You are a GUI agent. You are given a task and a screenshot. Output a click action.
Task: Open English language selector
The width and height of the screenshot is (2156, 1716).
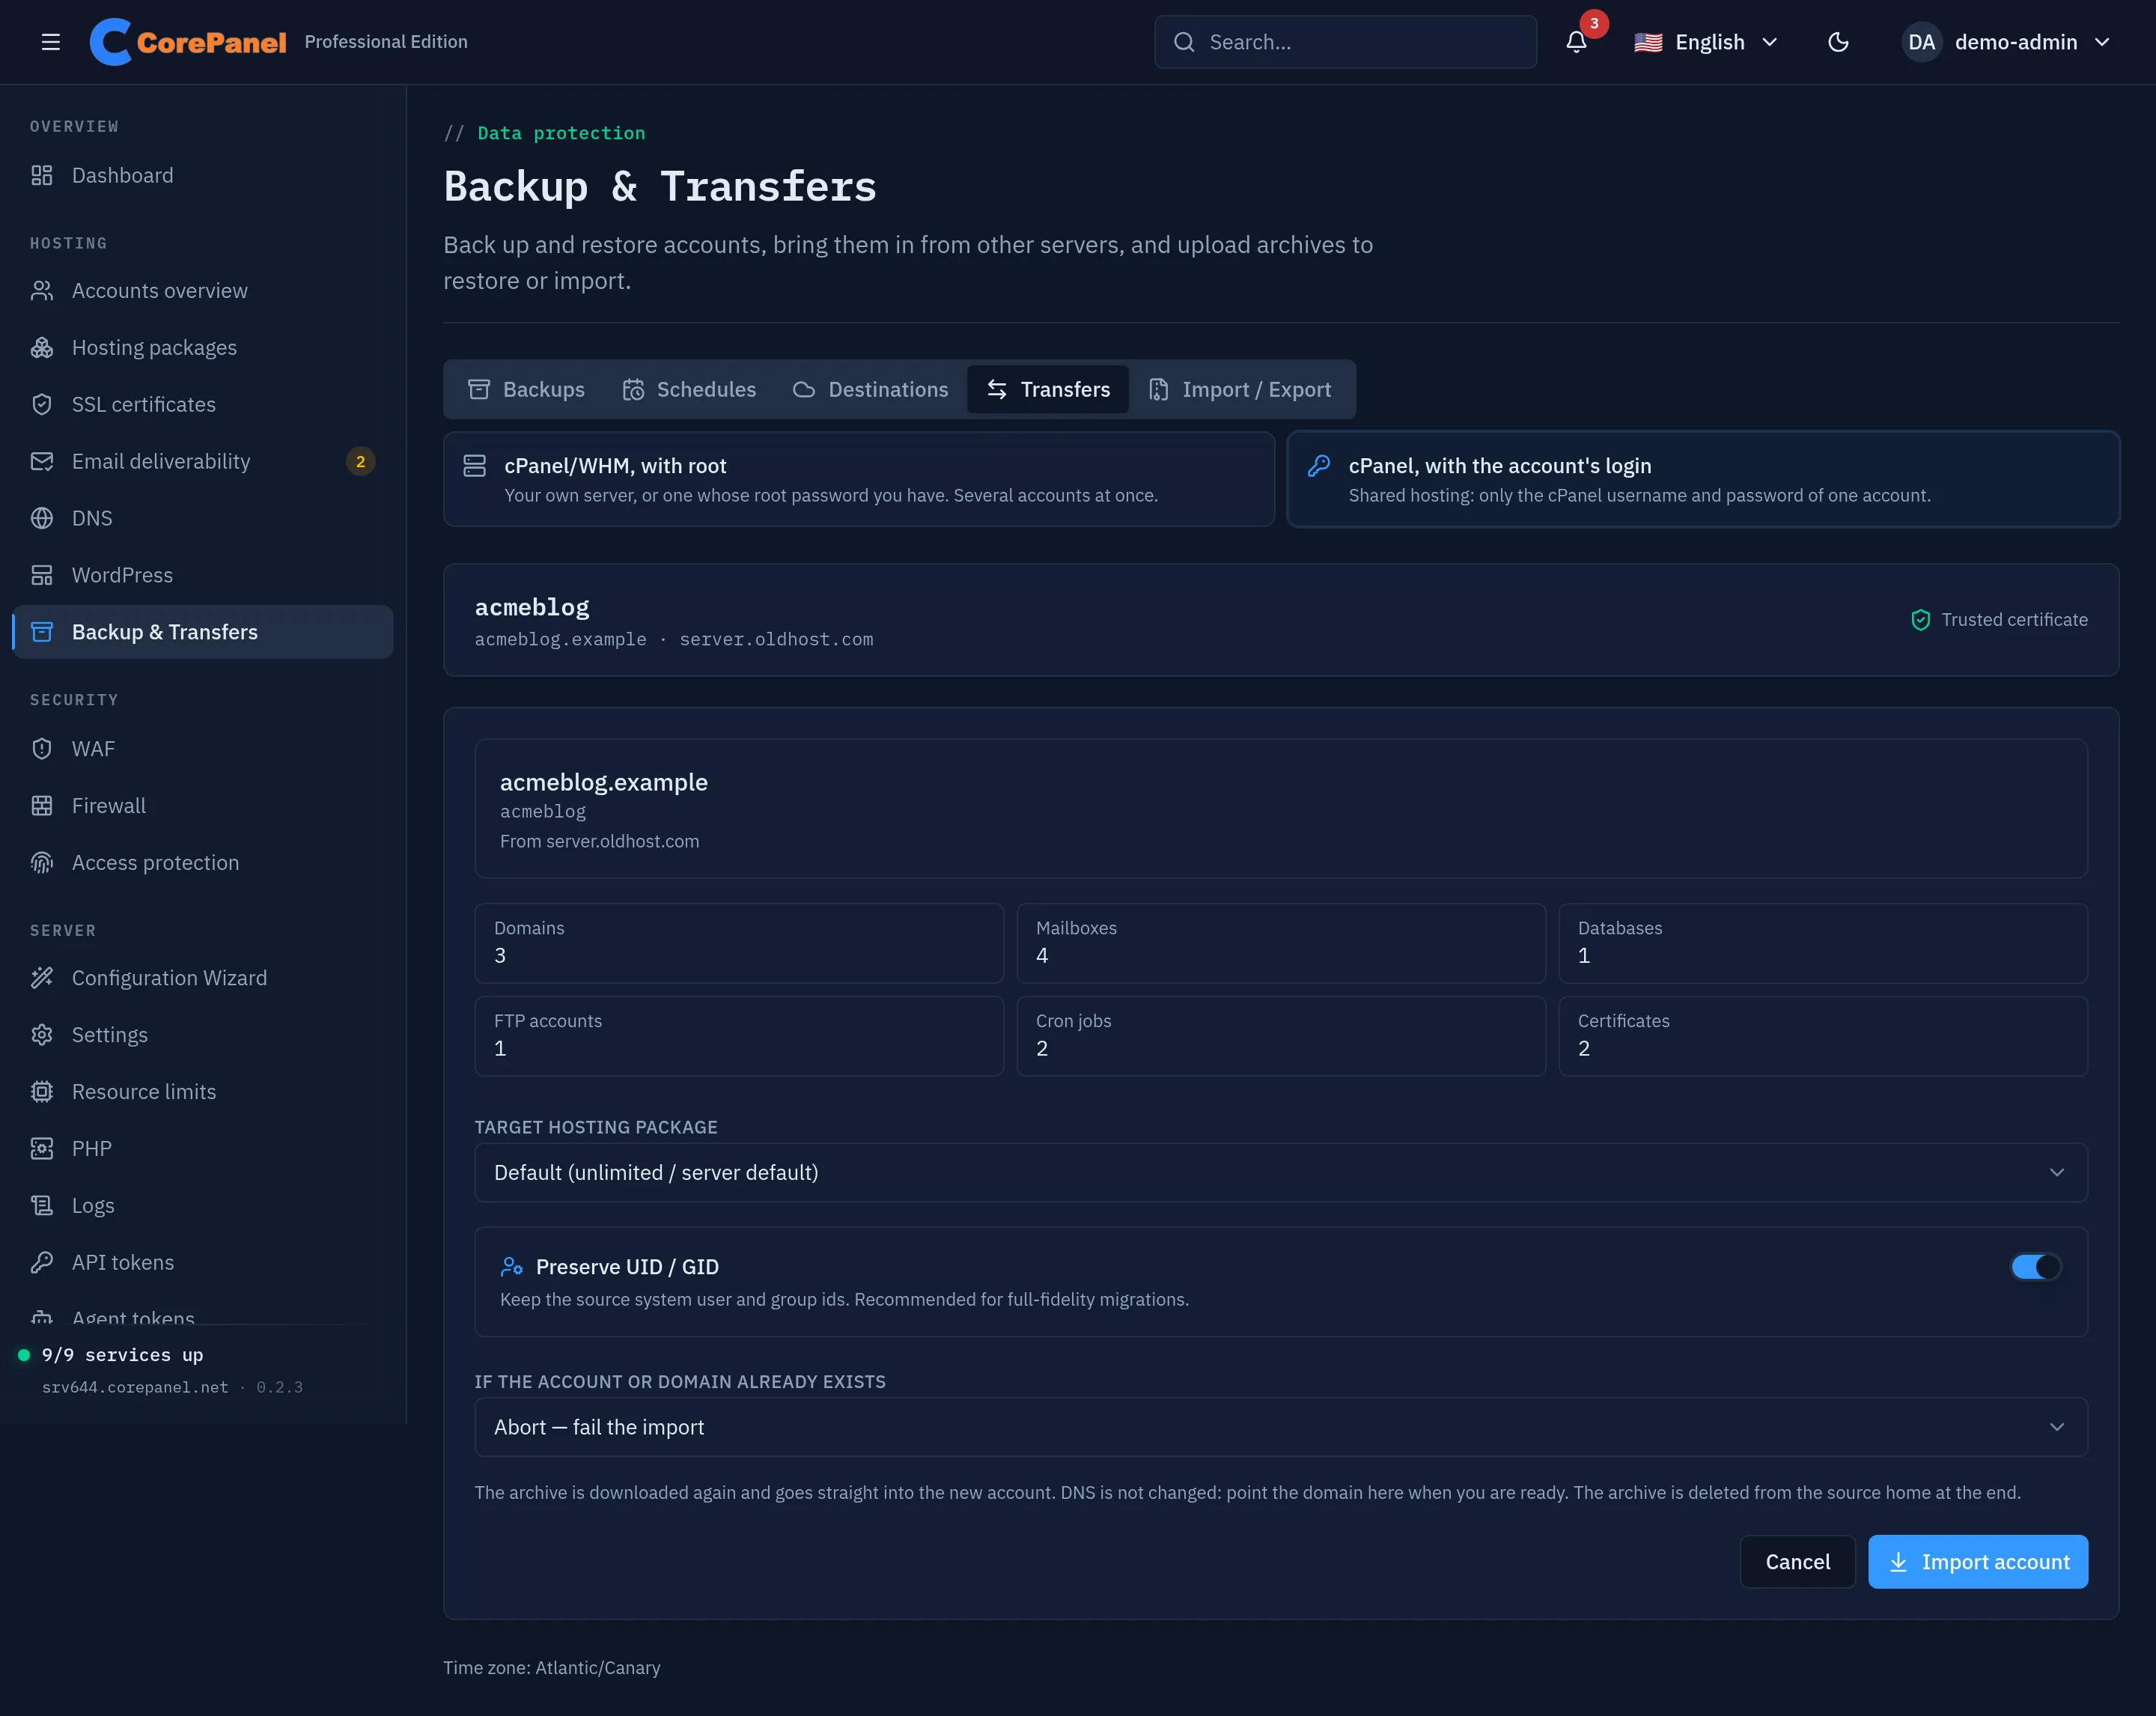(x=1706, y=42)
